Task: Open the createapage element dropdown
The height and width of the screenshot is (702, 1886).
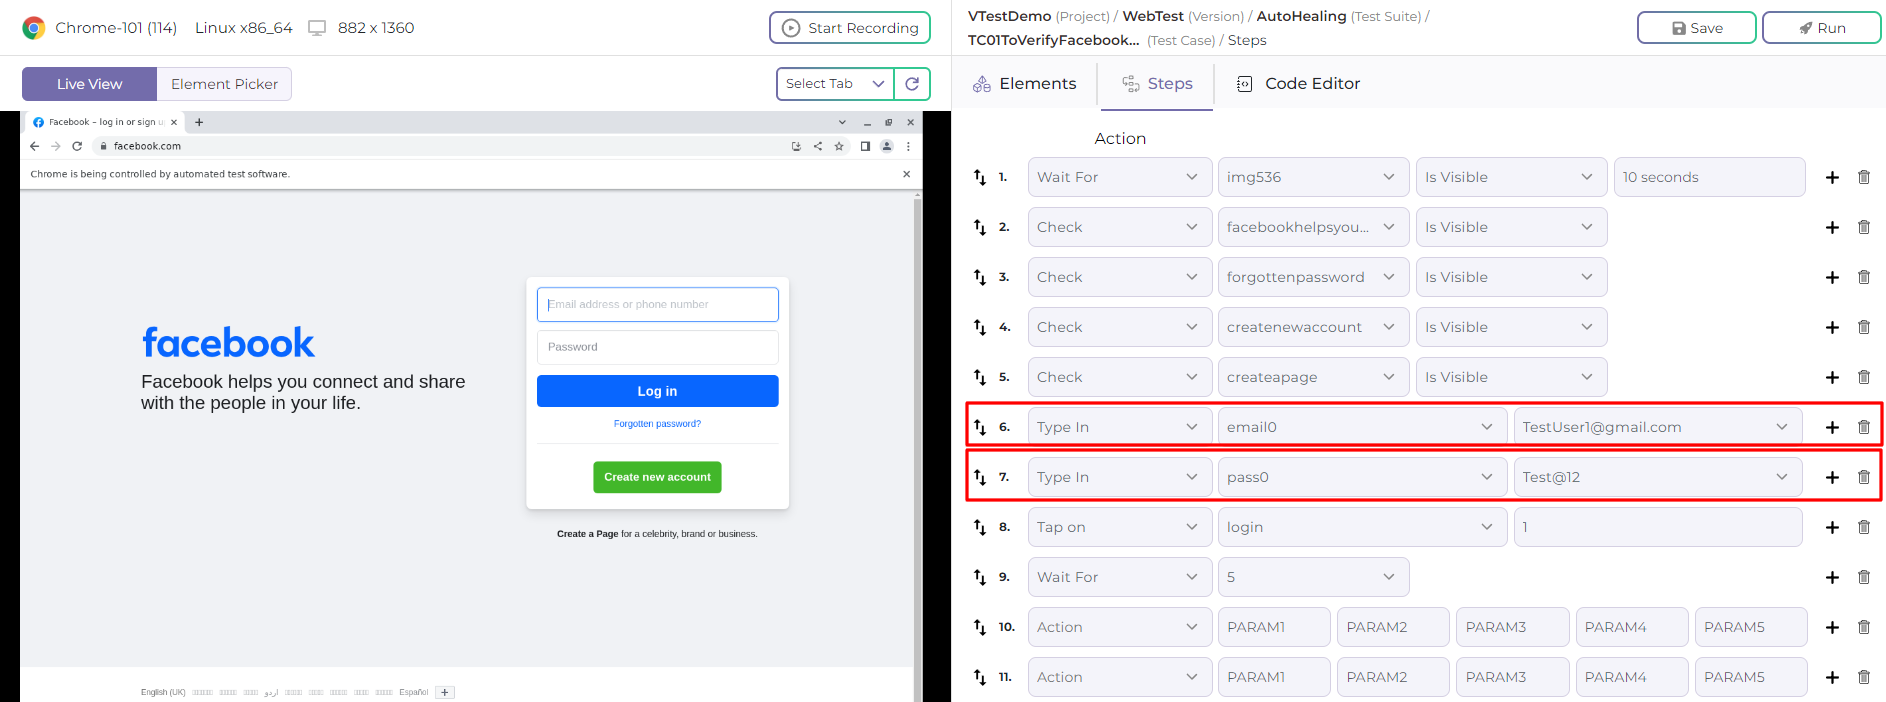Action: (x=1313, y=377)
